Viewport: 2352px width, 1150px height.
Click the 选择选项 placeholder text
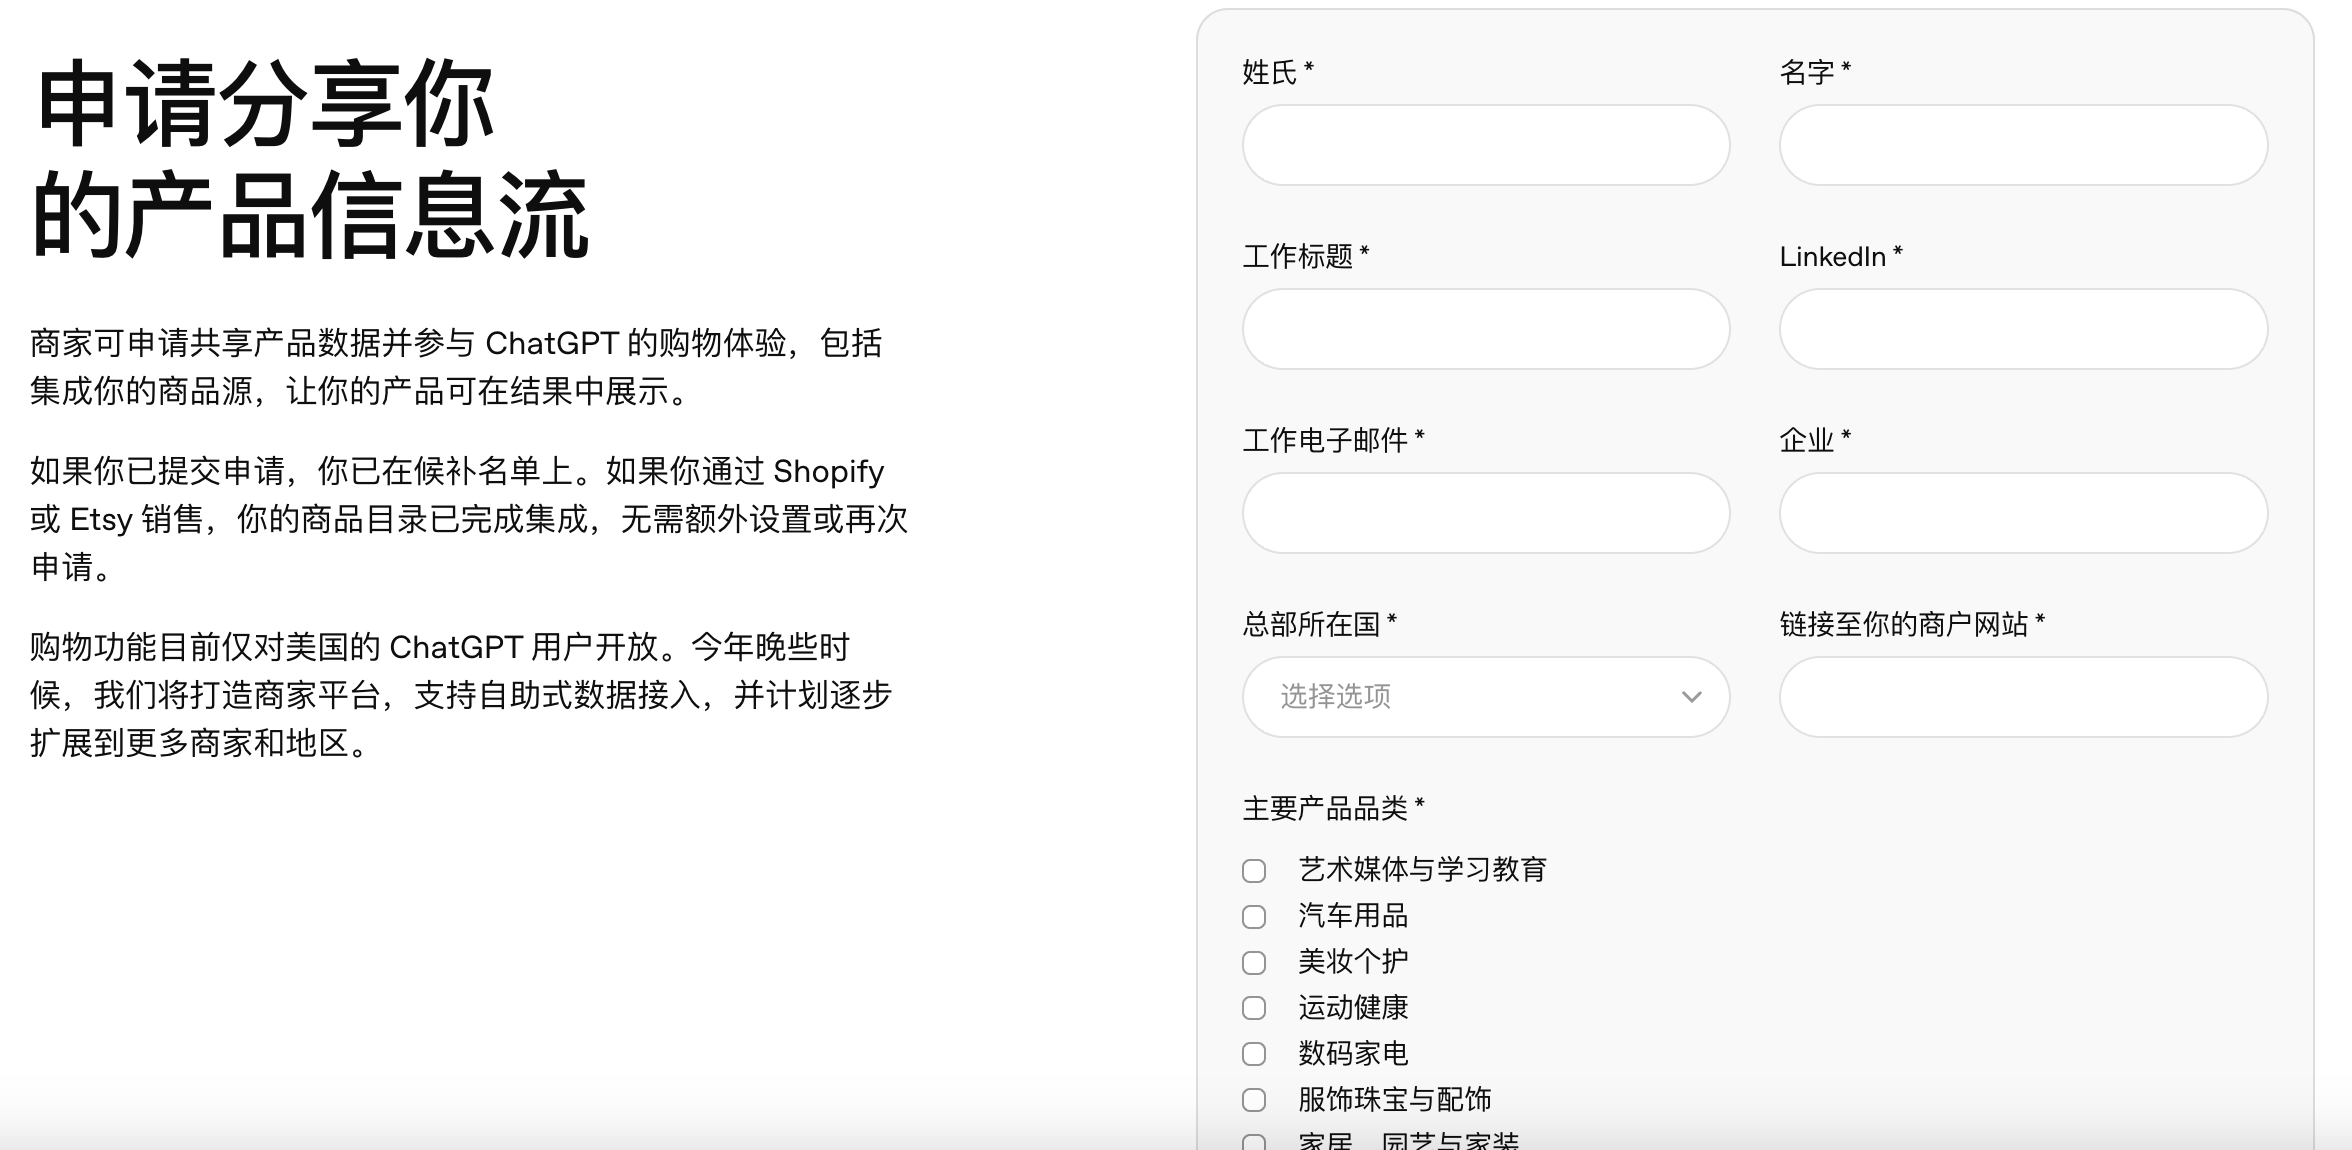click(x=1335, y=697)
